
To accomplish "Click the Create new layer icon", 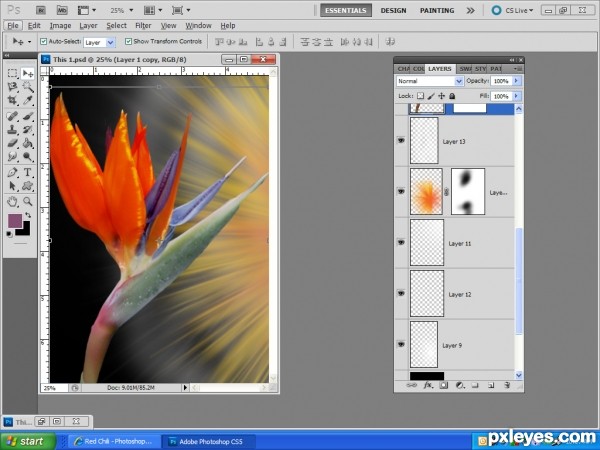I will coord(491,386).
